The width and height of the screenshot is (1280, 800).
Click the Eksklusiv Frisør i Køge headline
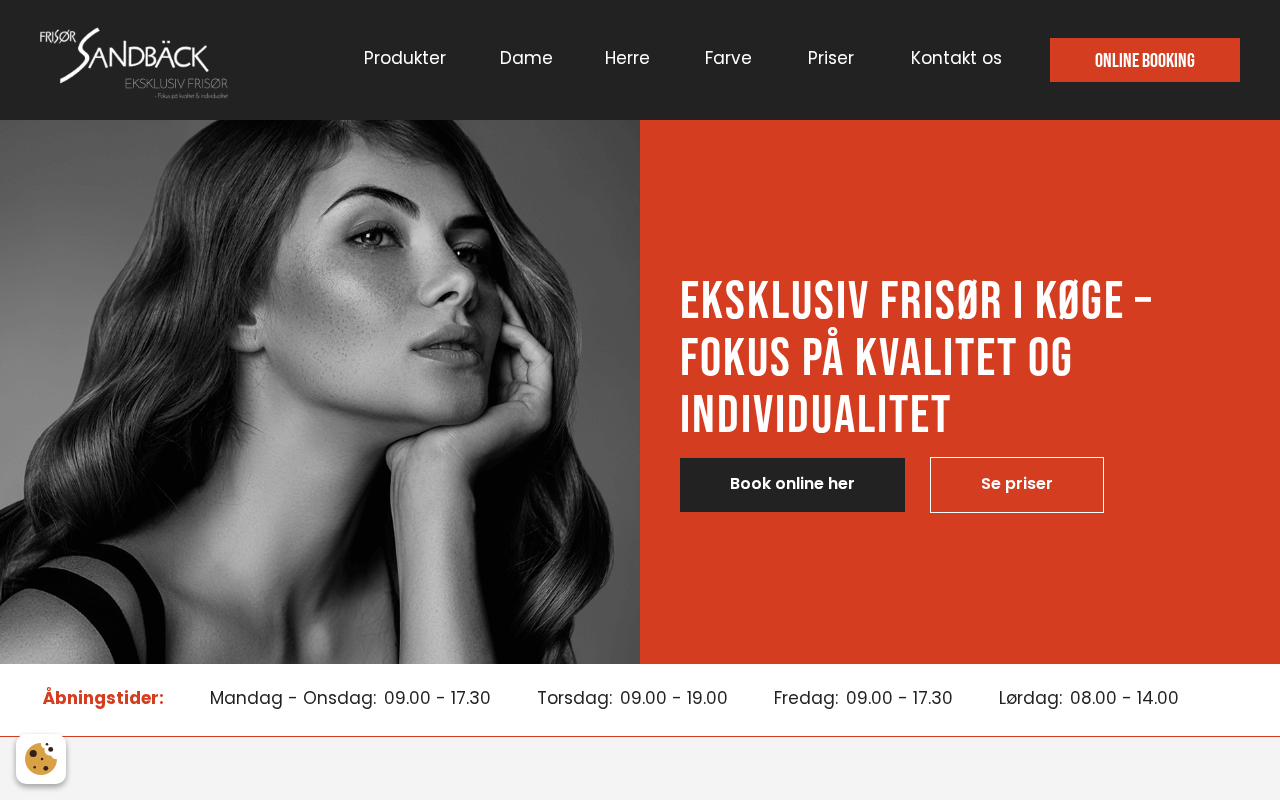pos(917,357)
